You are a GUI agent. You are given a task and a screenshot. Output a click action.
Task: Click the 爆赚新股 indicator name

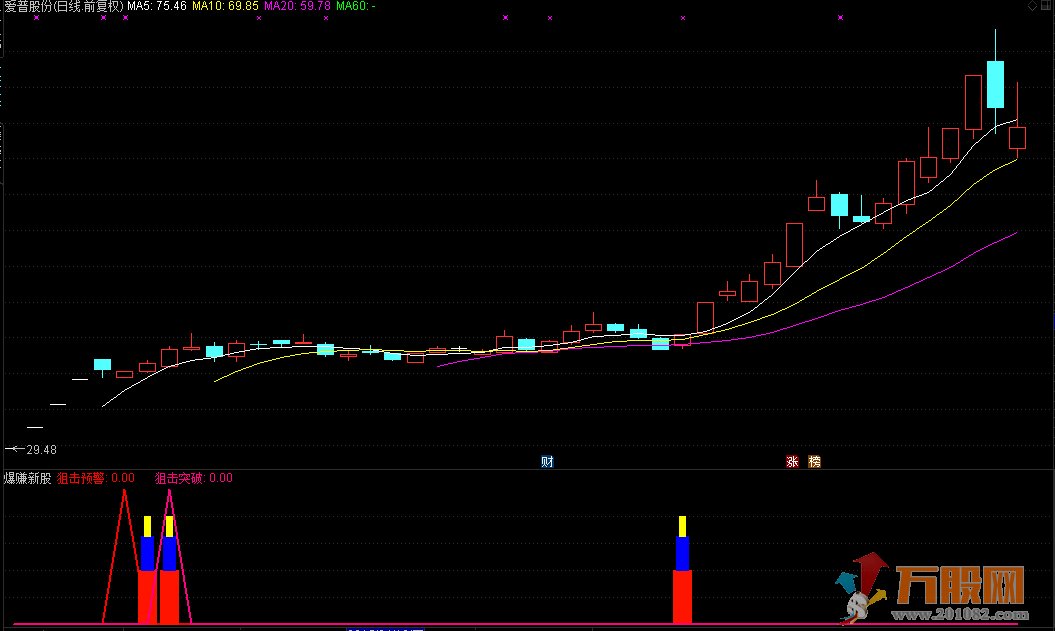click(28, 478)
